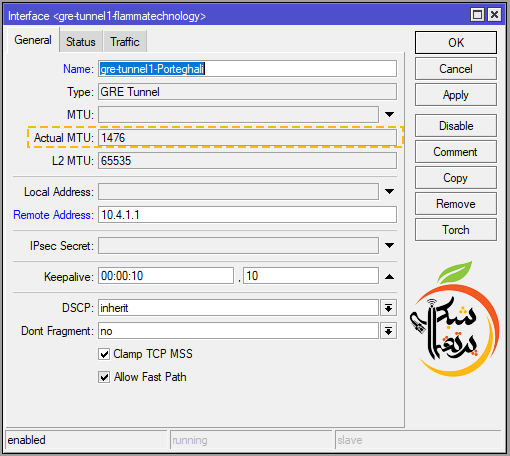Switch to the Traffic tab
This screenshot has height=456, width=510.
point(125,42)
